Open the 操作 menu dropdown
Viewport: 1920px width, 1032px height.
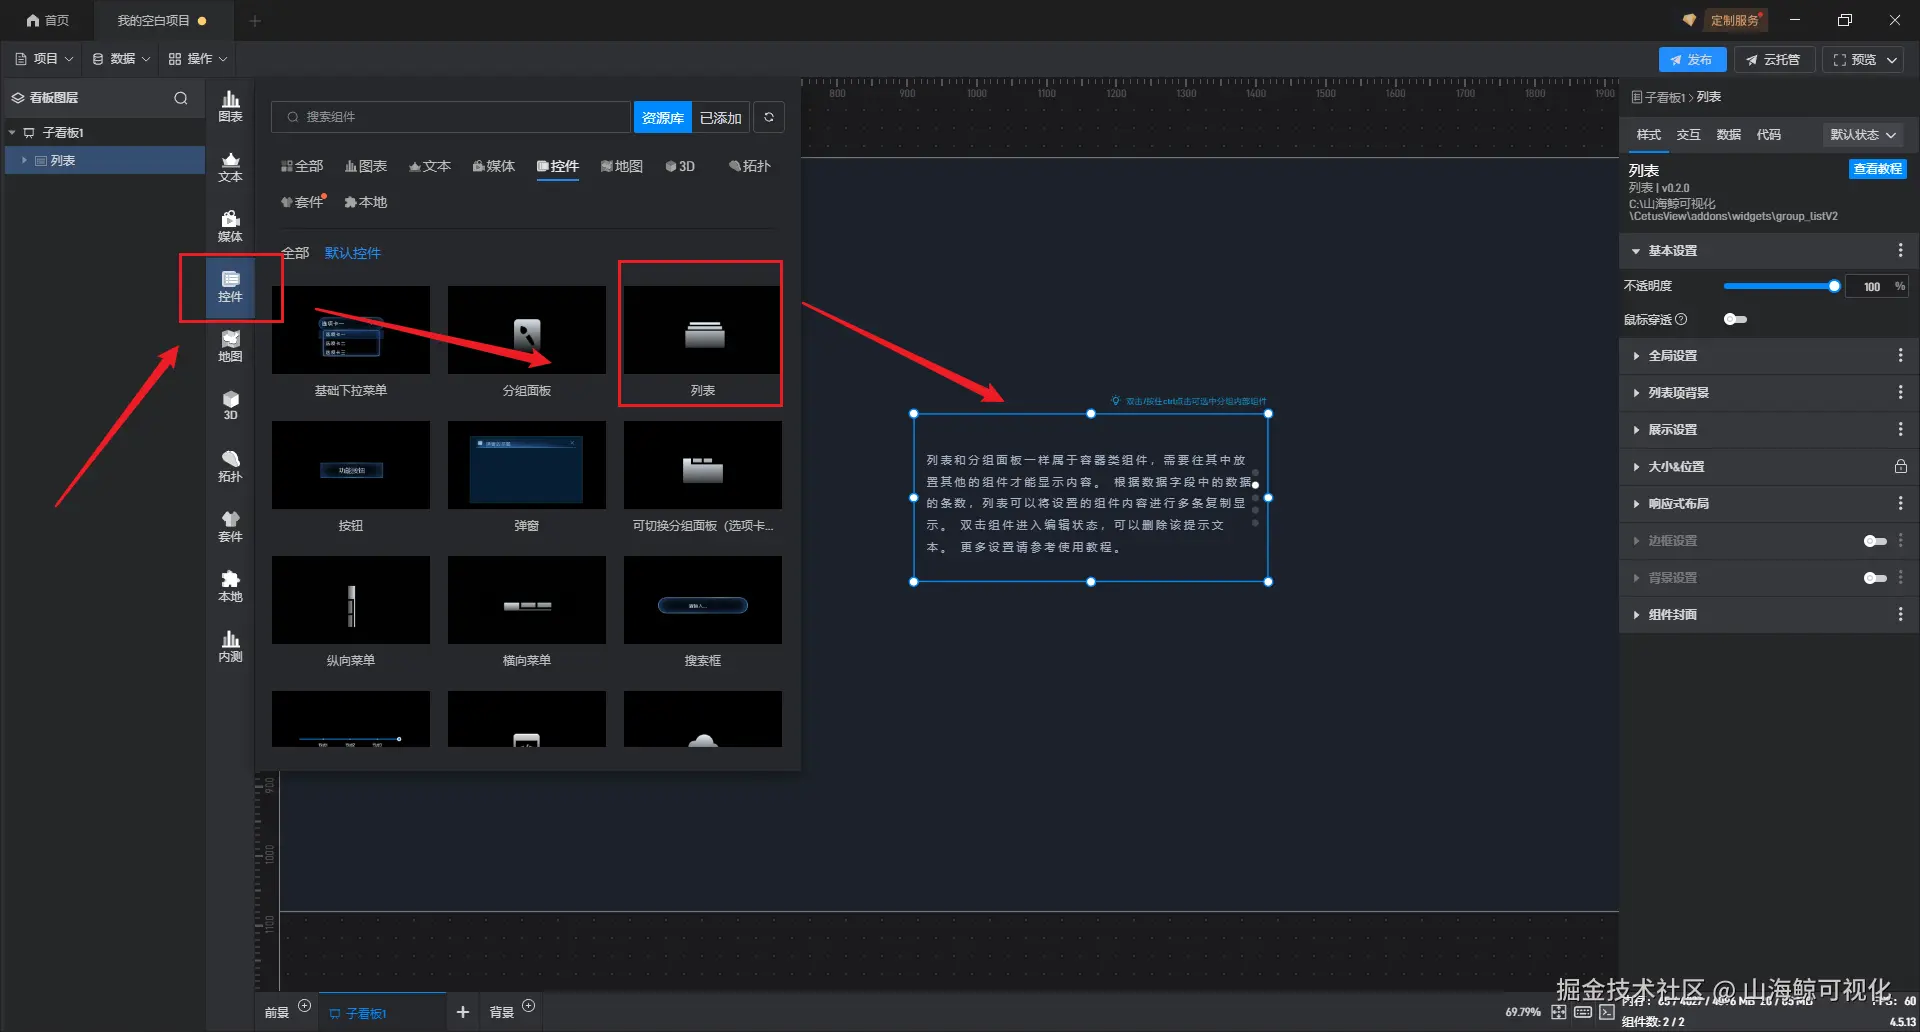198,59
